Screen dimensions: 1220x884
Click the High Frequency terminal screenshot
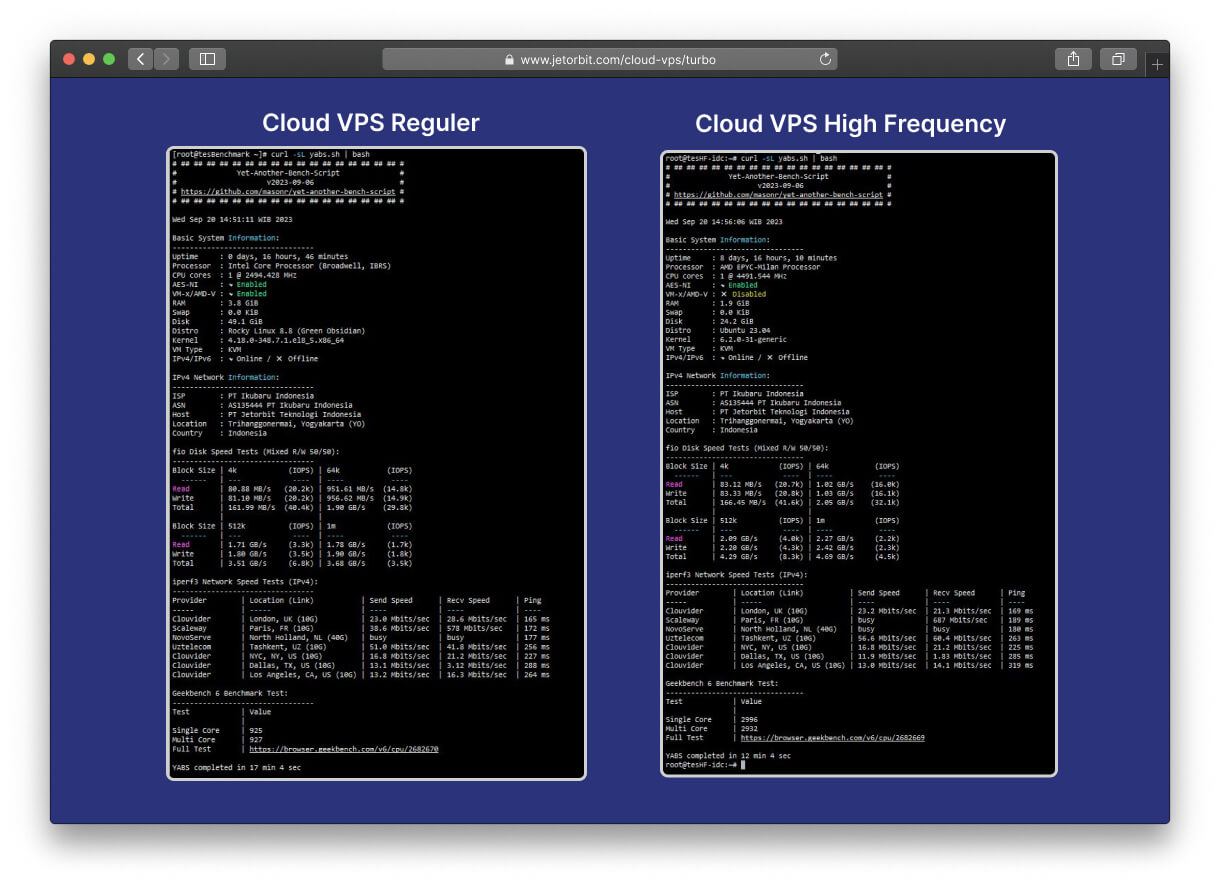(x=859, y=463)
